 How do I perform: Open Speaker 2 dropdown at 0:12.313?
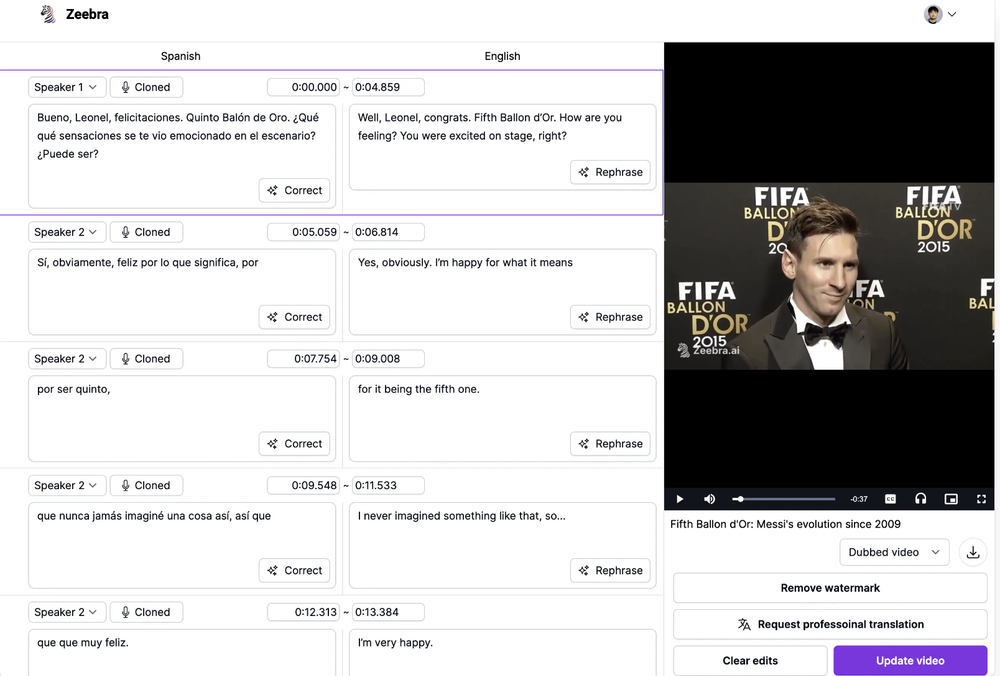click(66, 612)
